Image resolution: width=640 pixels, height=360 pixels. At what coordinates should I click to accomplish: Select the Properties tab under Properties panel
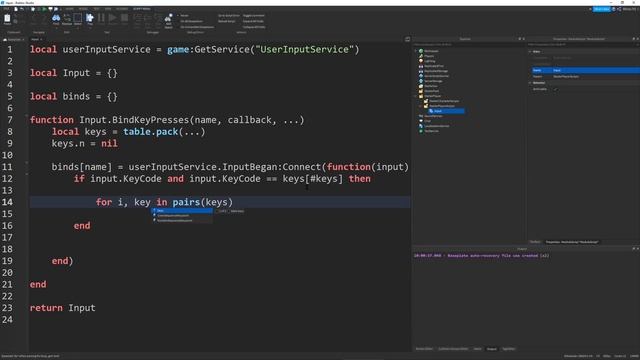click(x=572, y=242)
